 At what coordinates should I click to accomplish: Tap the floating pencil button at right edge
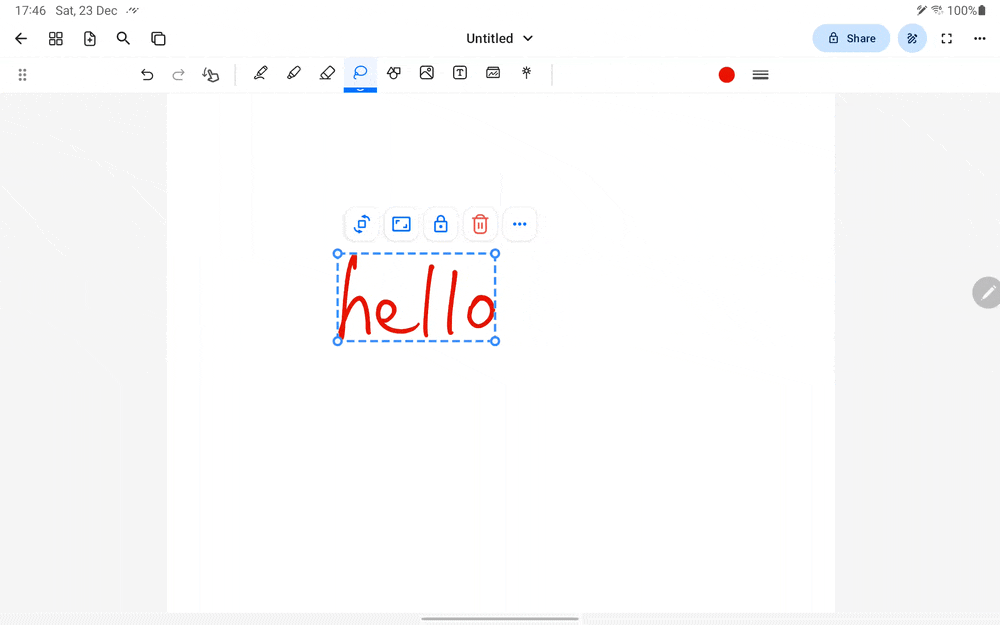coord(987,293)
